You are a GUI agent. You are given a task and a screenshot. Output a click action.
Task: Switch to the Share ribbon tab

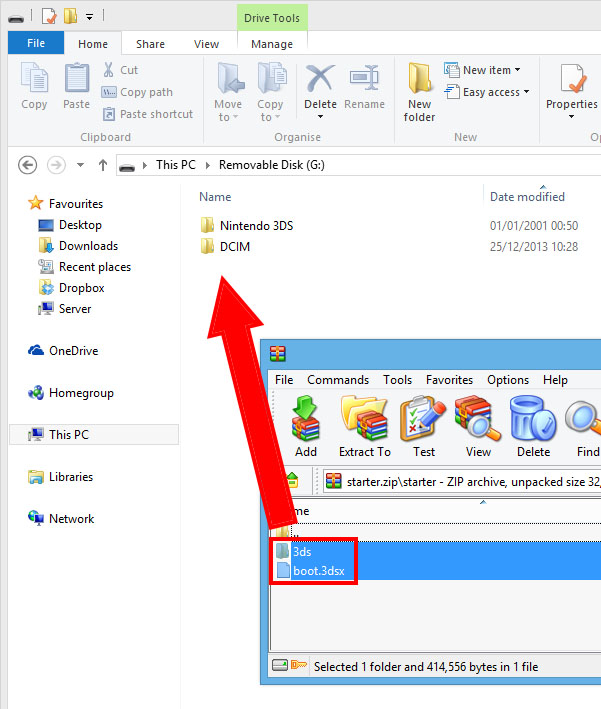click(151, 44)
